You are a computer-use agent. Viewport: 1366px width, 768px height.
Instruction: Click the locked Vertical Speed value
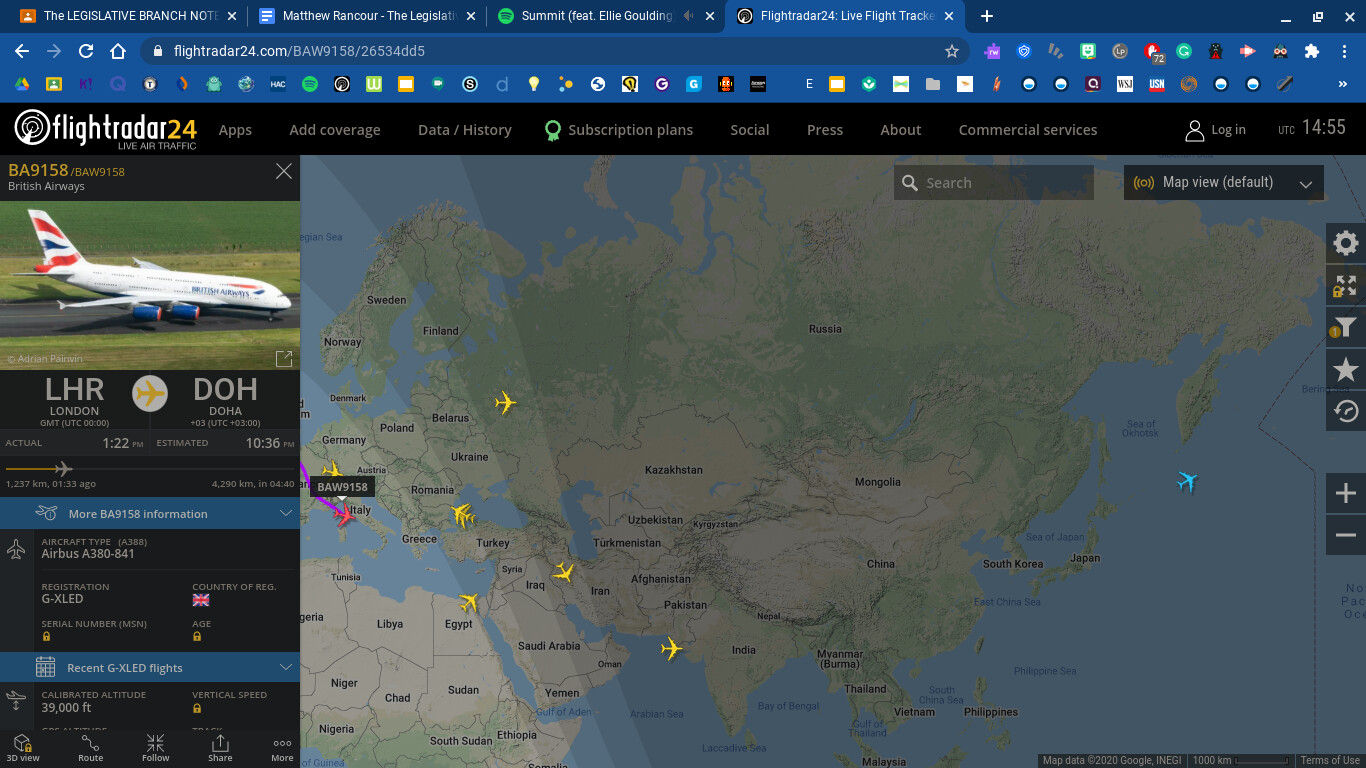pos(197,708)
